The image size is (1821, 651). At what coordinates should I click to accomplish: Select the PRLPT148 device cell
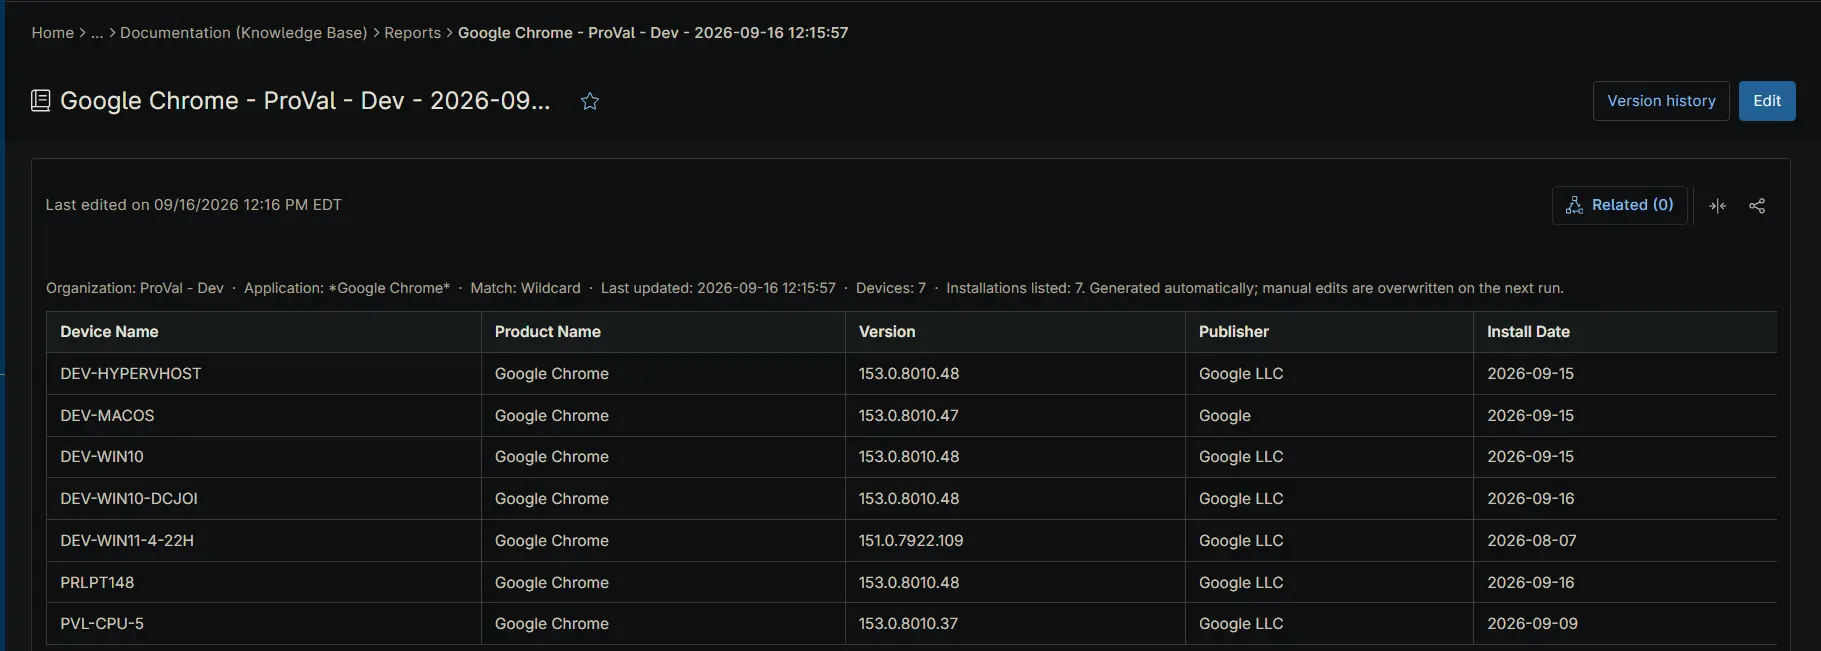click(264, 582)
